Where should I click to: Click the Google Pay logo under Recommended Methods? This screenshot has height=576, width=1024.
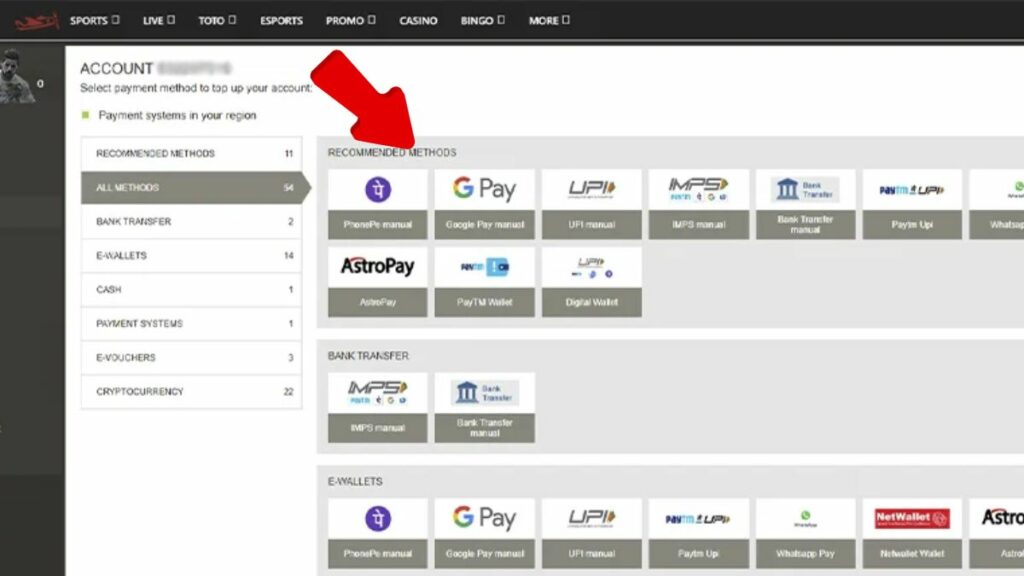[484, 189]
